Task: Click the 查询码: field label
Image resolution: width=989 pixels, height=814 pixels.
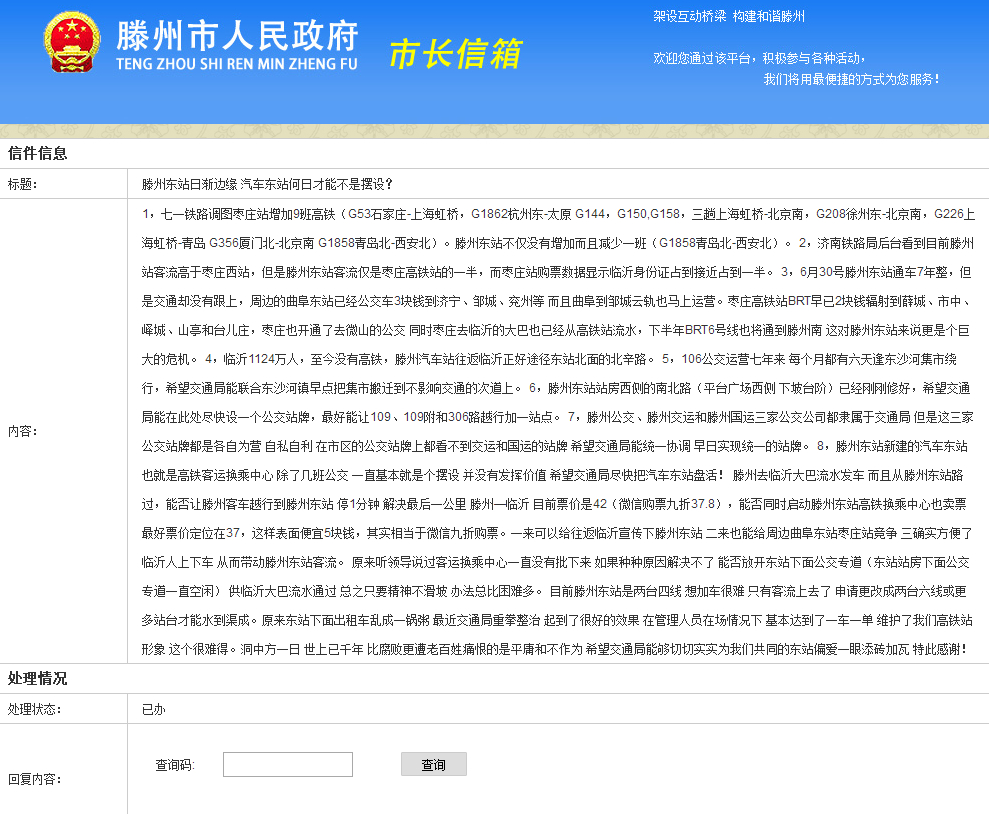Action: pyautogui.click(x=175, y=765)
